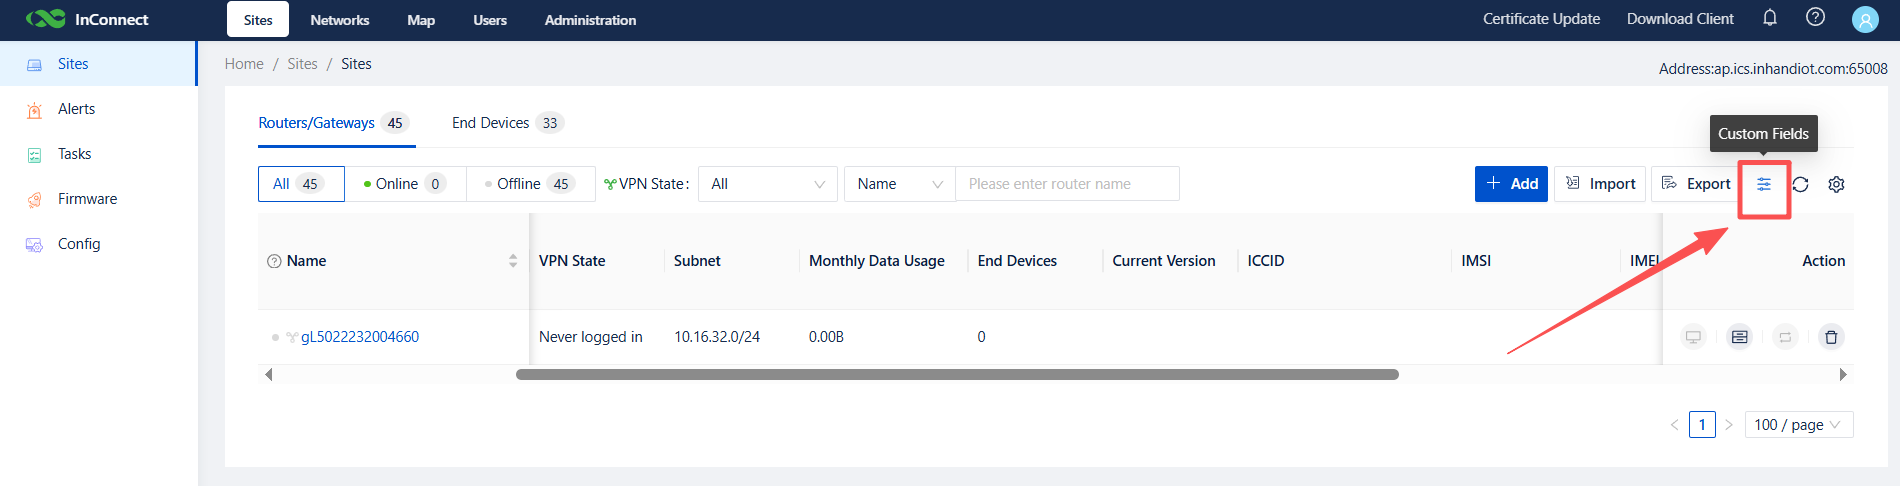1900x486 pixels.
Task: Open the table settings gear icon
Action: (x=1836, y=184)
